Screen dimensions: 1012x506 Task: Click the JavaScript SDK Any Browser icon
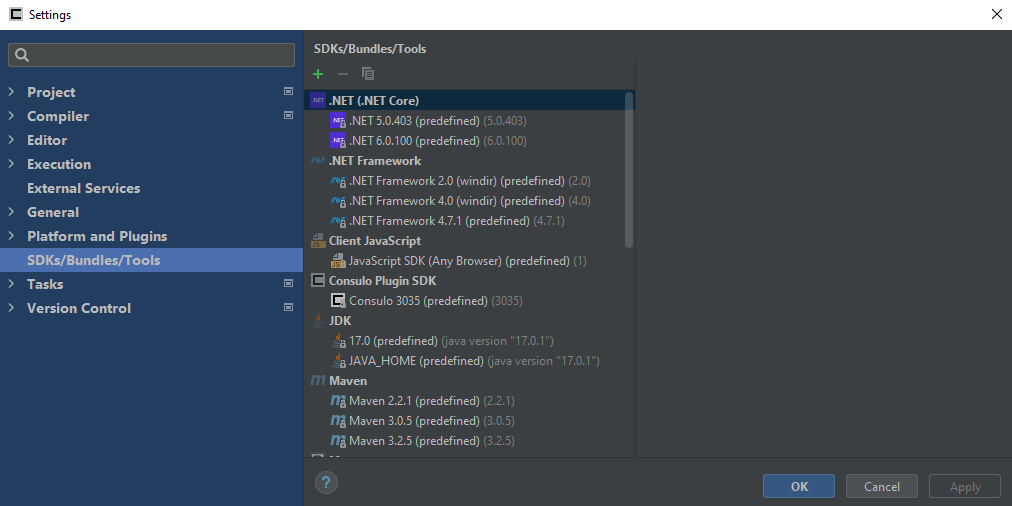pyautogui.click(x=338, y=261)
